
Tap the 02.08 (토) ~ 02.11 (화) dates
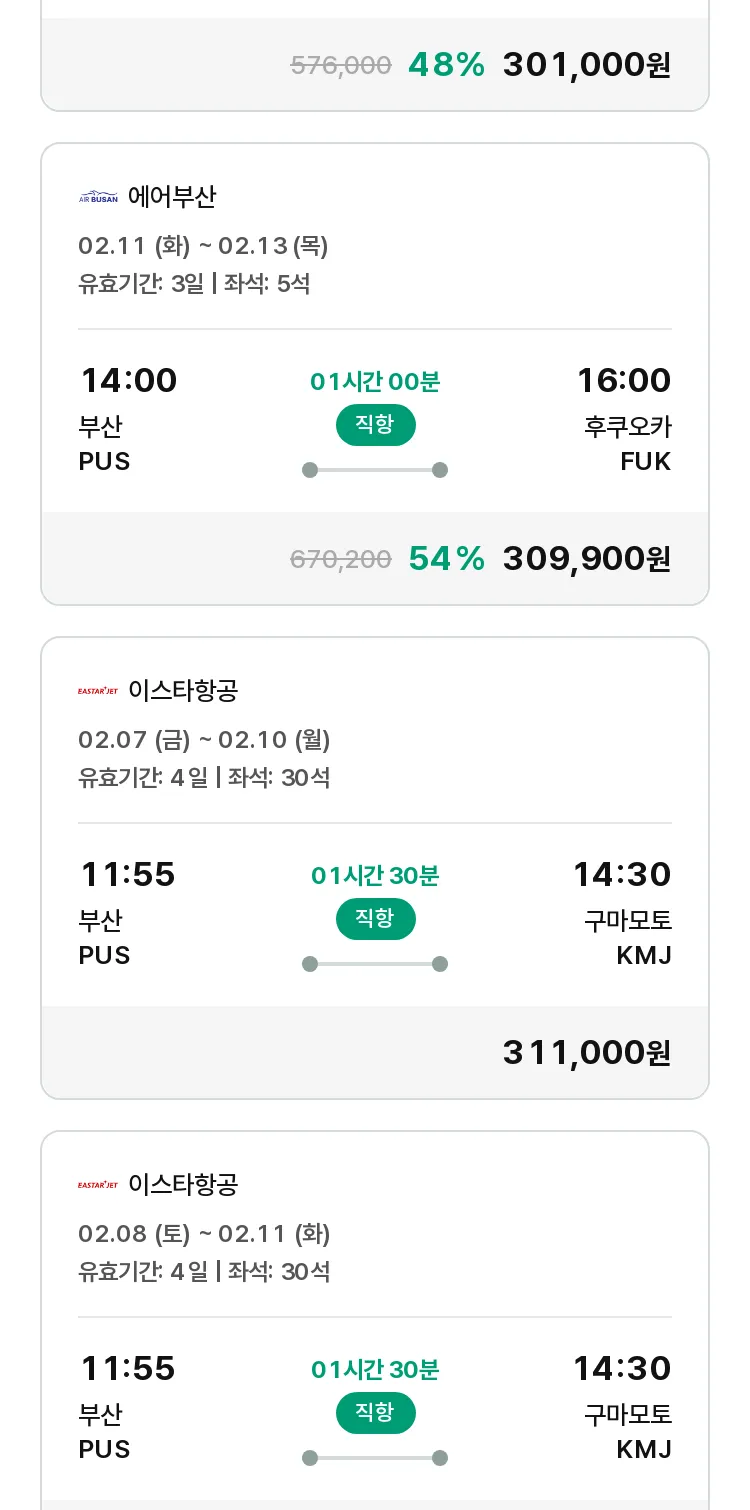204,1234
